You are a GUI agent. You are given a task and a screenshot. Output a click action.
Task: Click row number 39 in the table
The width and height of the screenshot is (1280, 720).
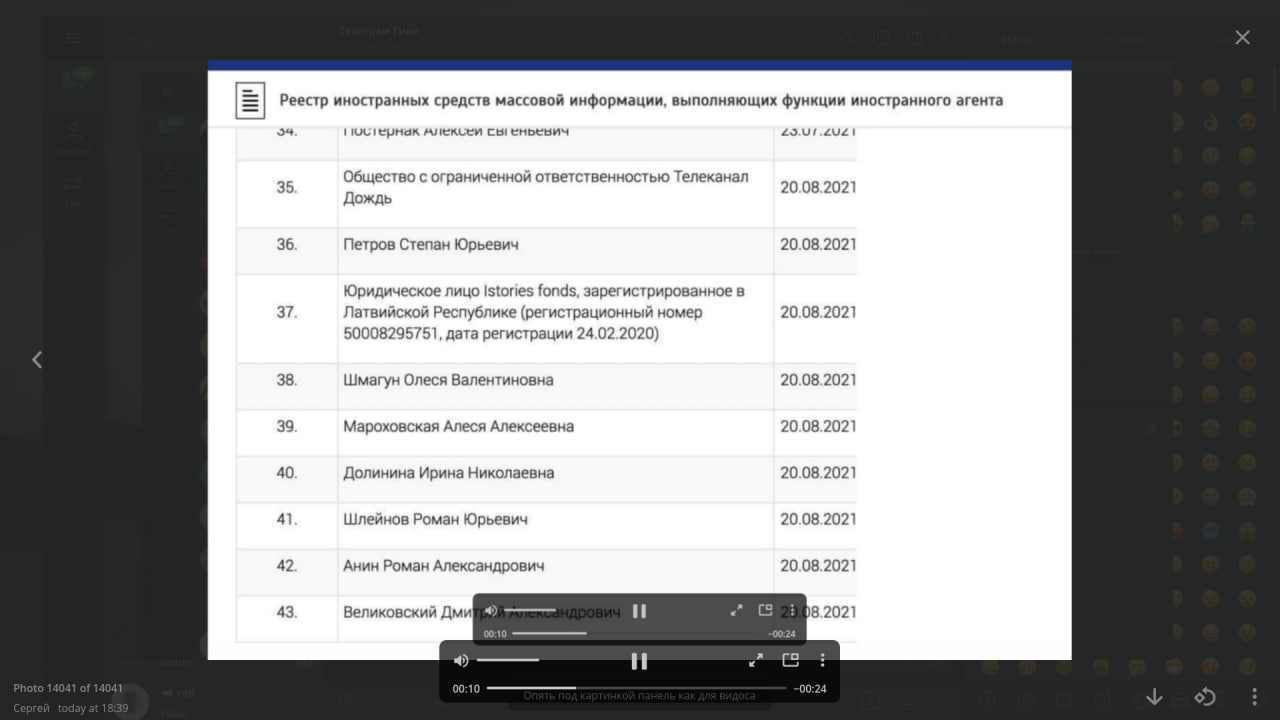(x=287, y=426)
